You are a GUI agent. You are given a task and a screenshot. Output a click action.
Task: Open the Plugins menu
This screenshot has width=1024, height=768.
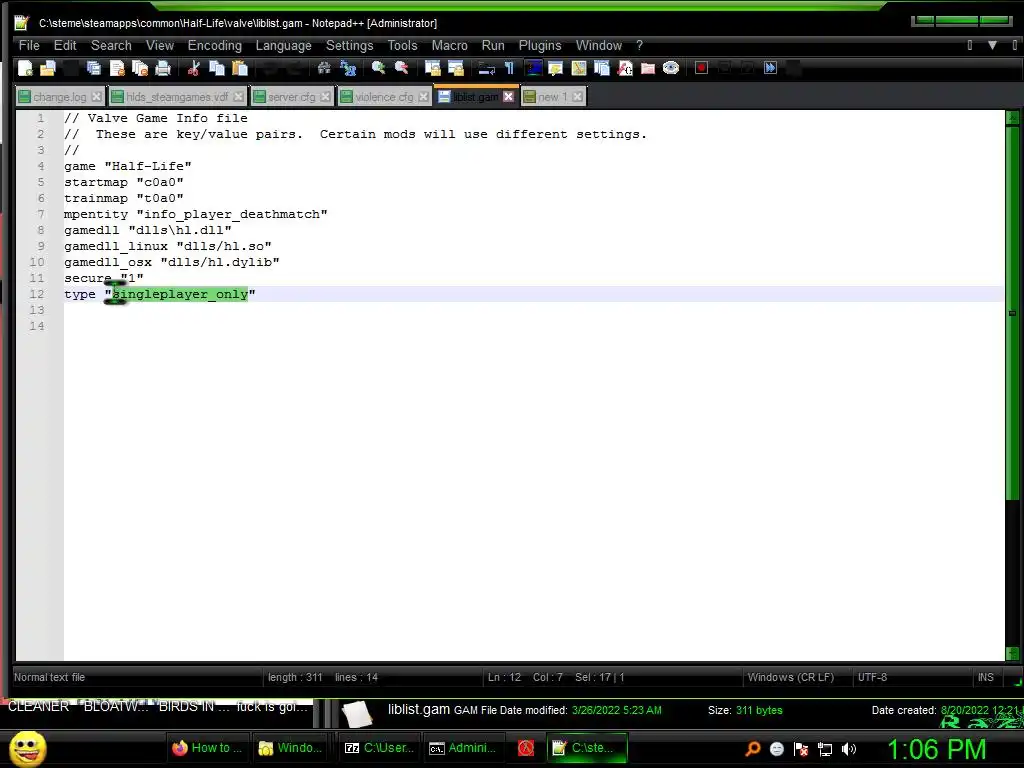click(540, 45)
